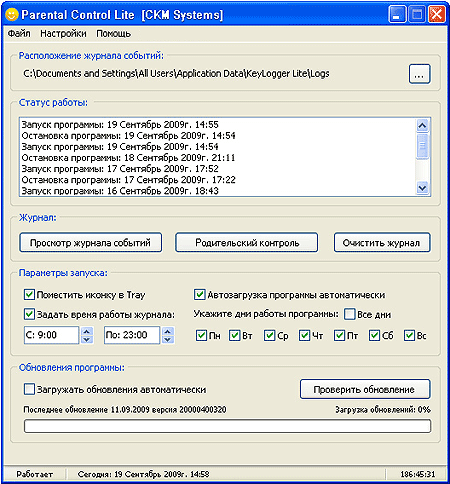
Task: Open the Настройки menu
Action: click(x=63, y=34)
